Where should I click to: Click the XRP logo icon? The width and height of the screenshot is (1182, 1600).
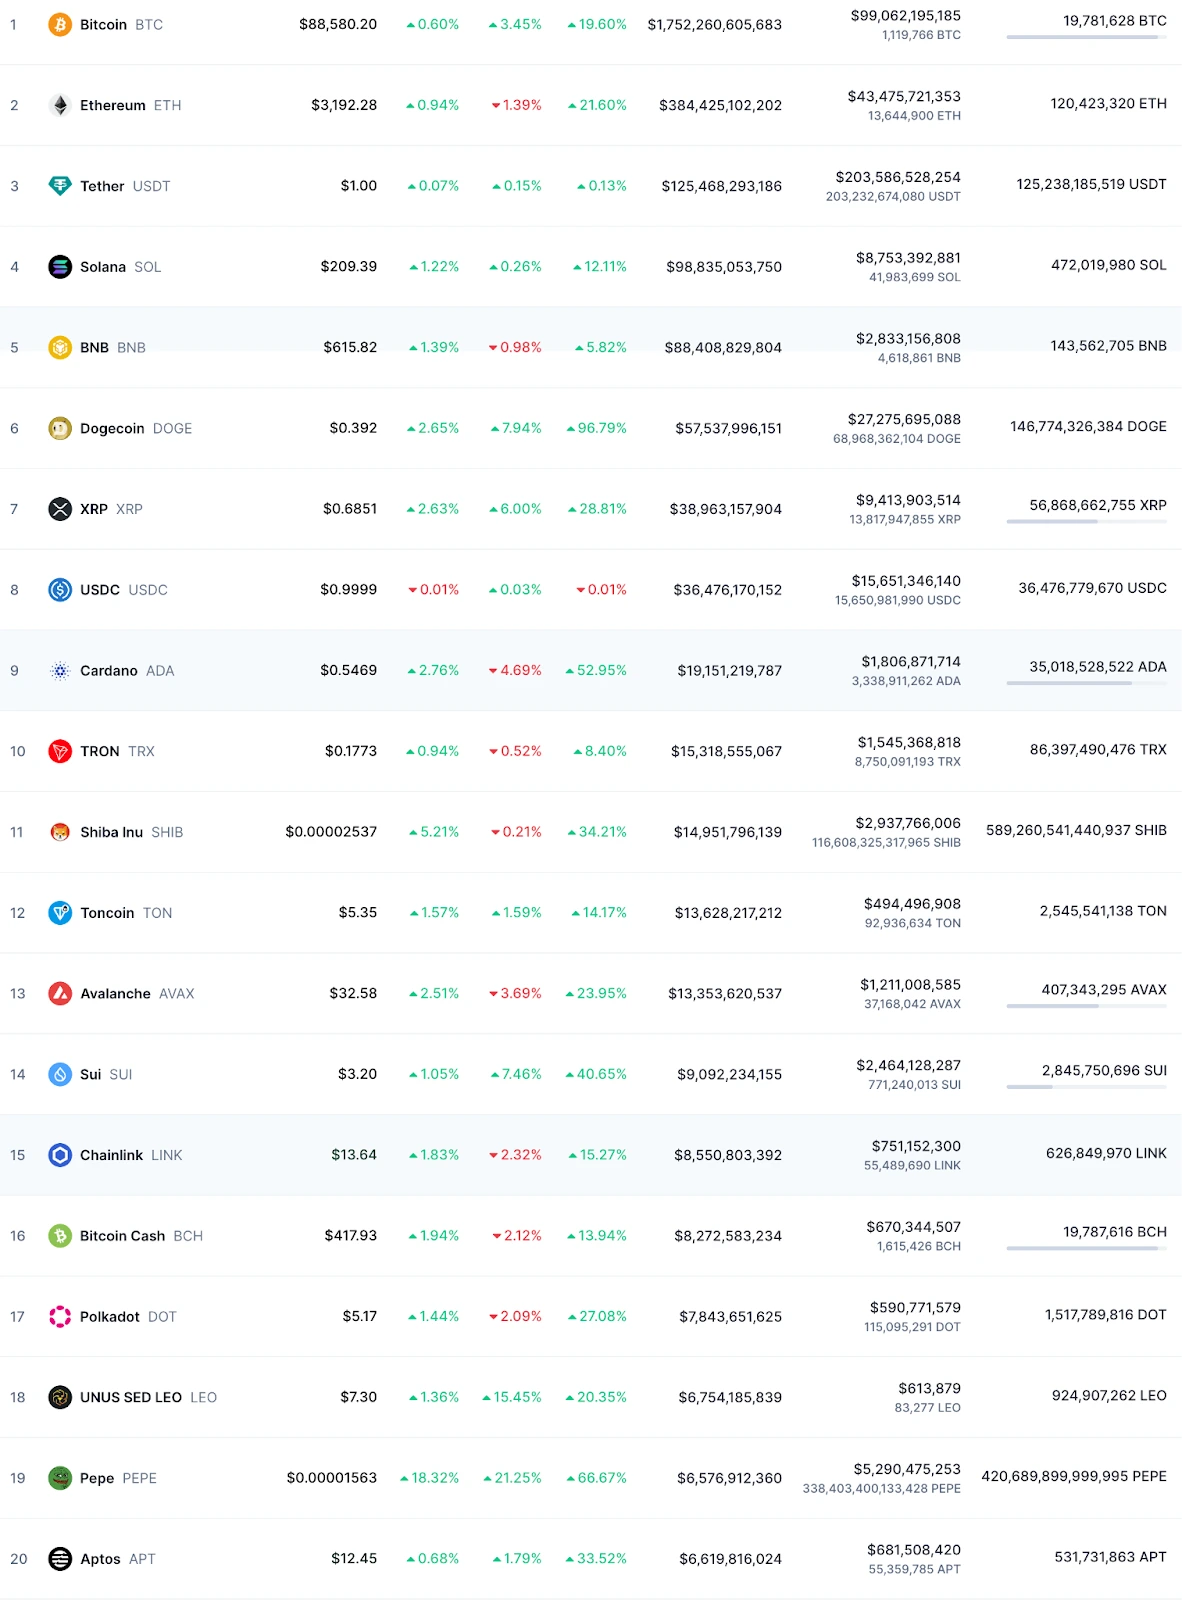[60, 509]
